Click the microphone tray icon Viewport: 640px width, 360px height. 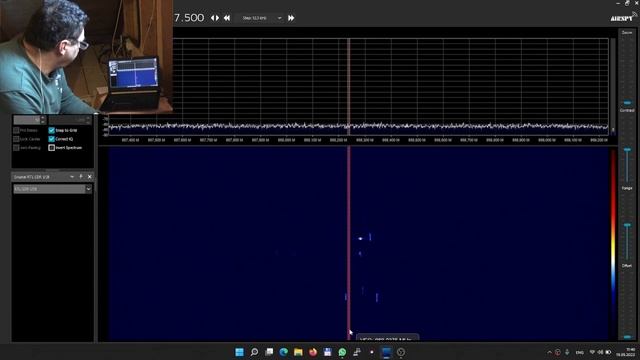click(x=567, y=352)
